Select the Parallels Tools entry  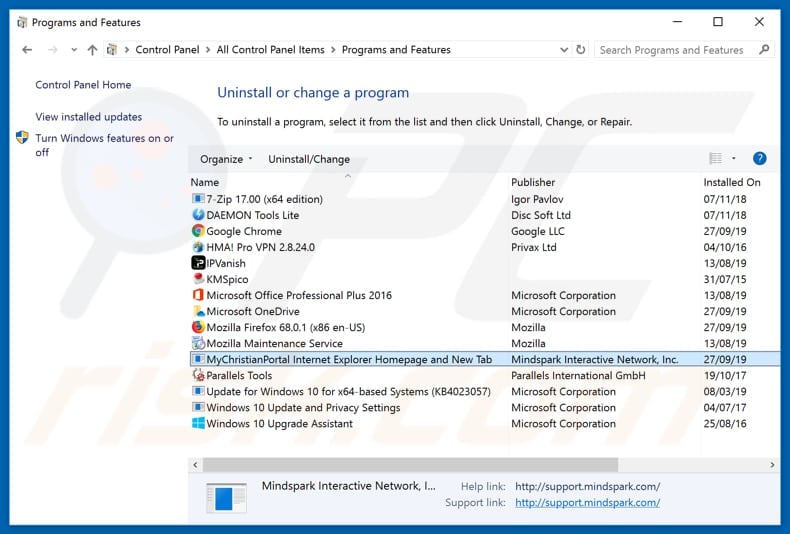[484, 375]
